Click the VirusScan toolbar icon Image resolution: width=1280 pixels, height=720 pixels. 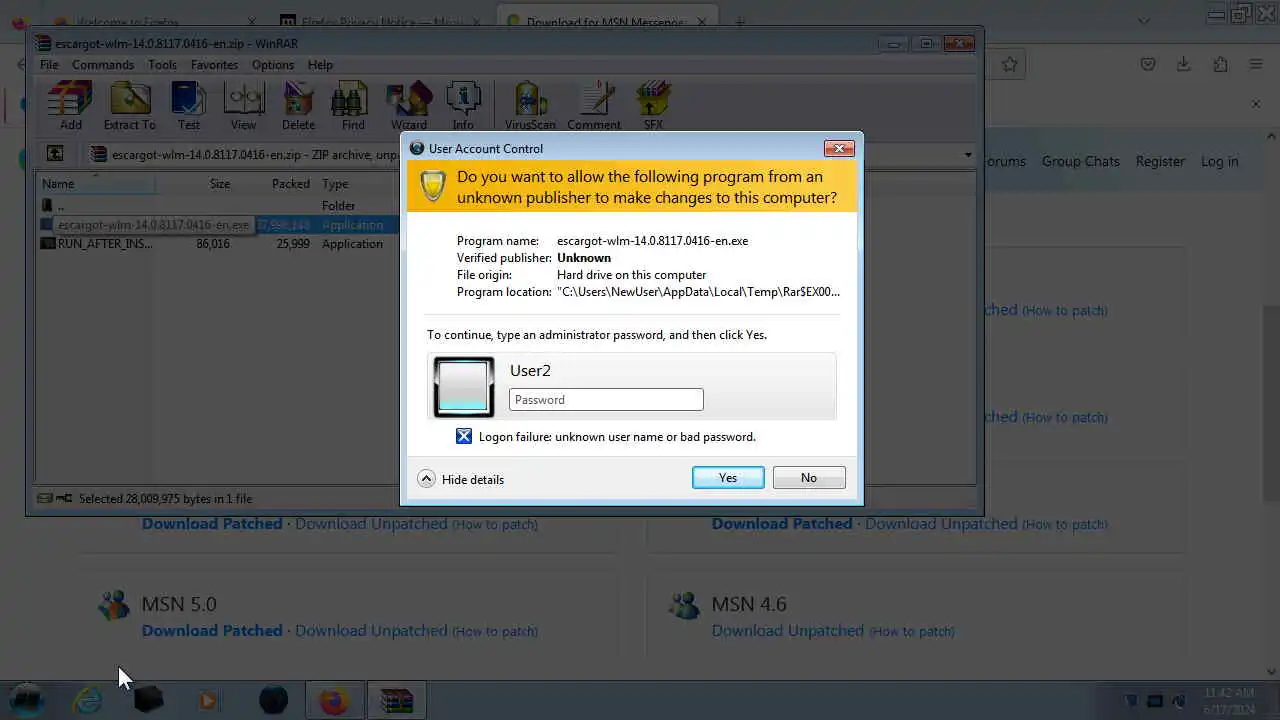[x=530, y=105]
